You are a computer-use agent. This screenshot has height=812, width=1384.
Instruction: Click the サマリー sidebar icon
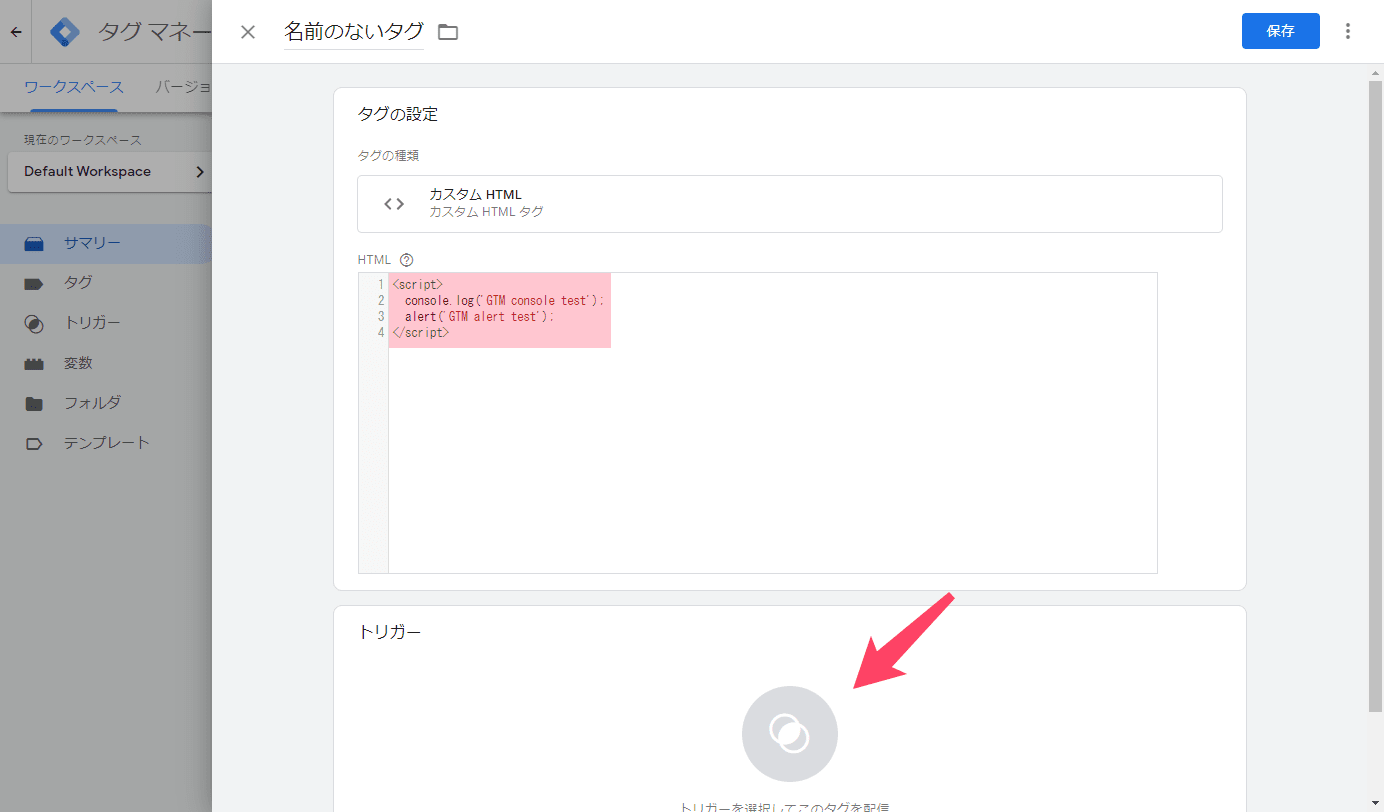[34, 244]
